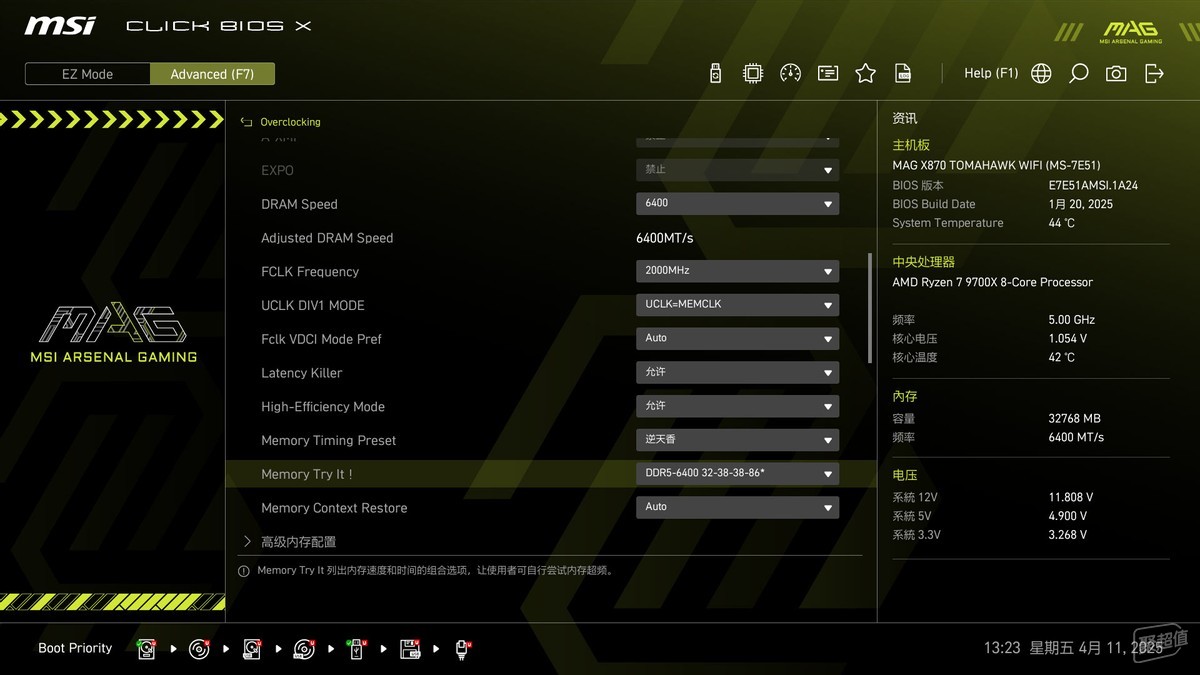Click the MSI Arsenal Gaming sidebar logo

point(113,333)
